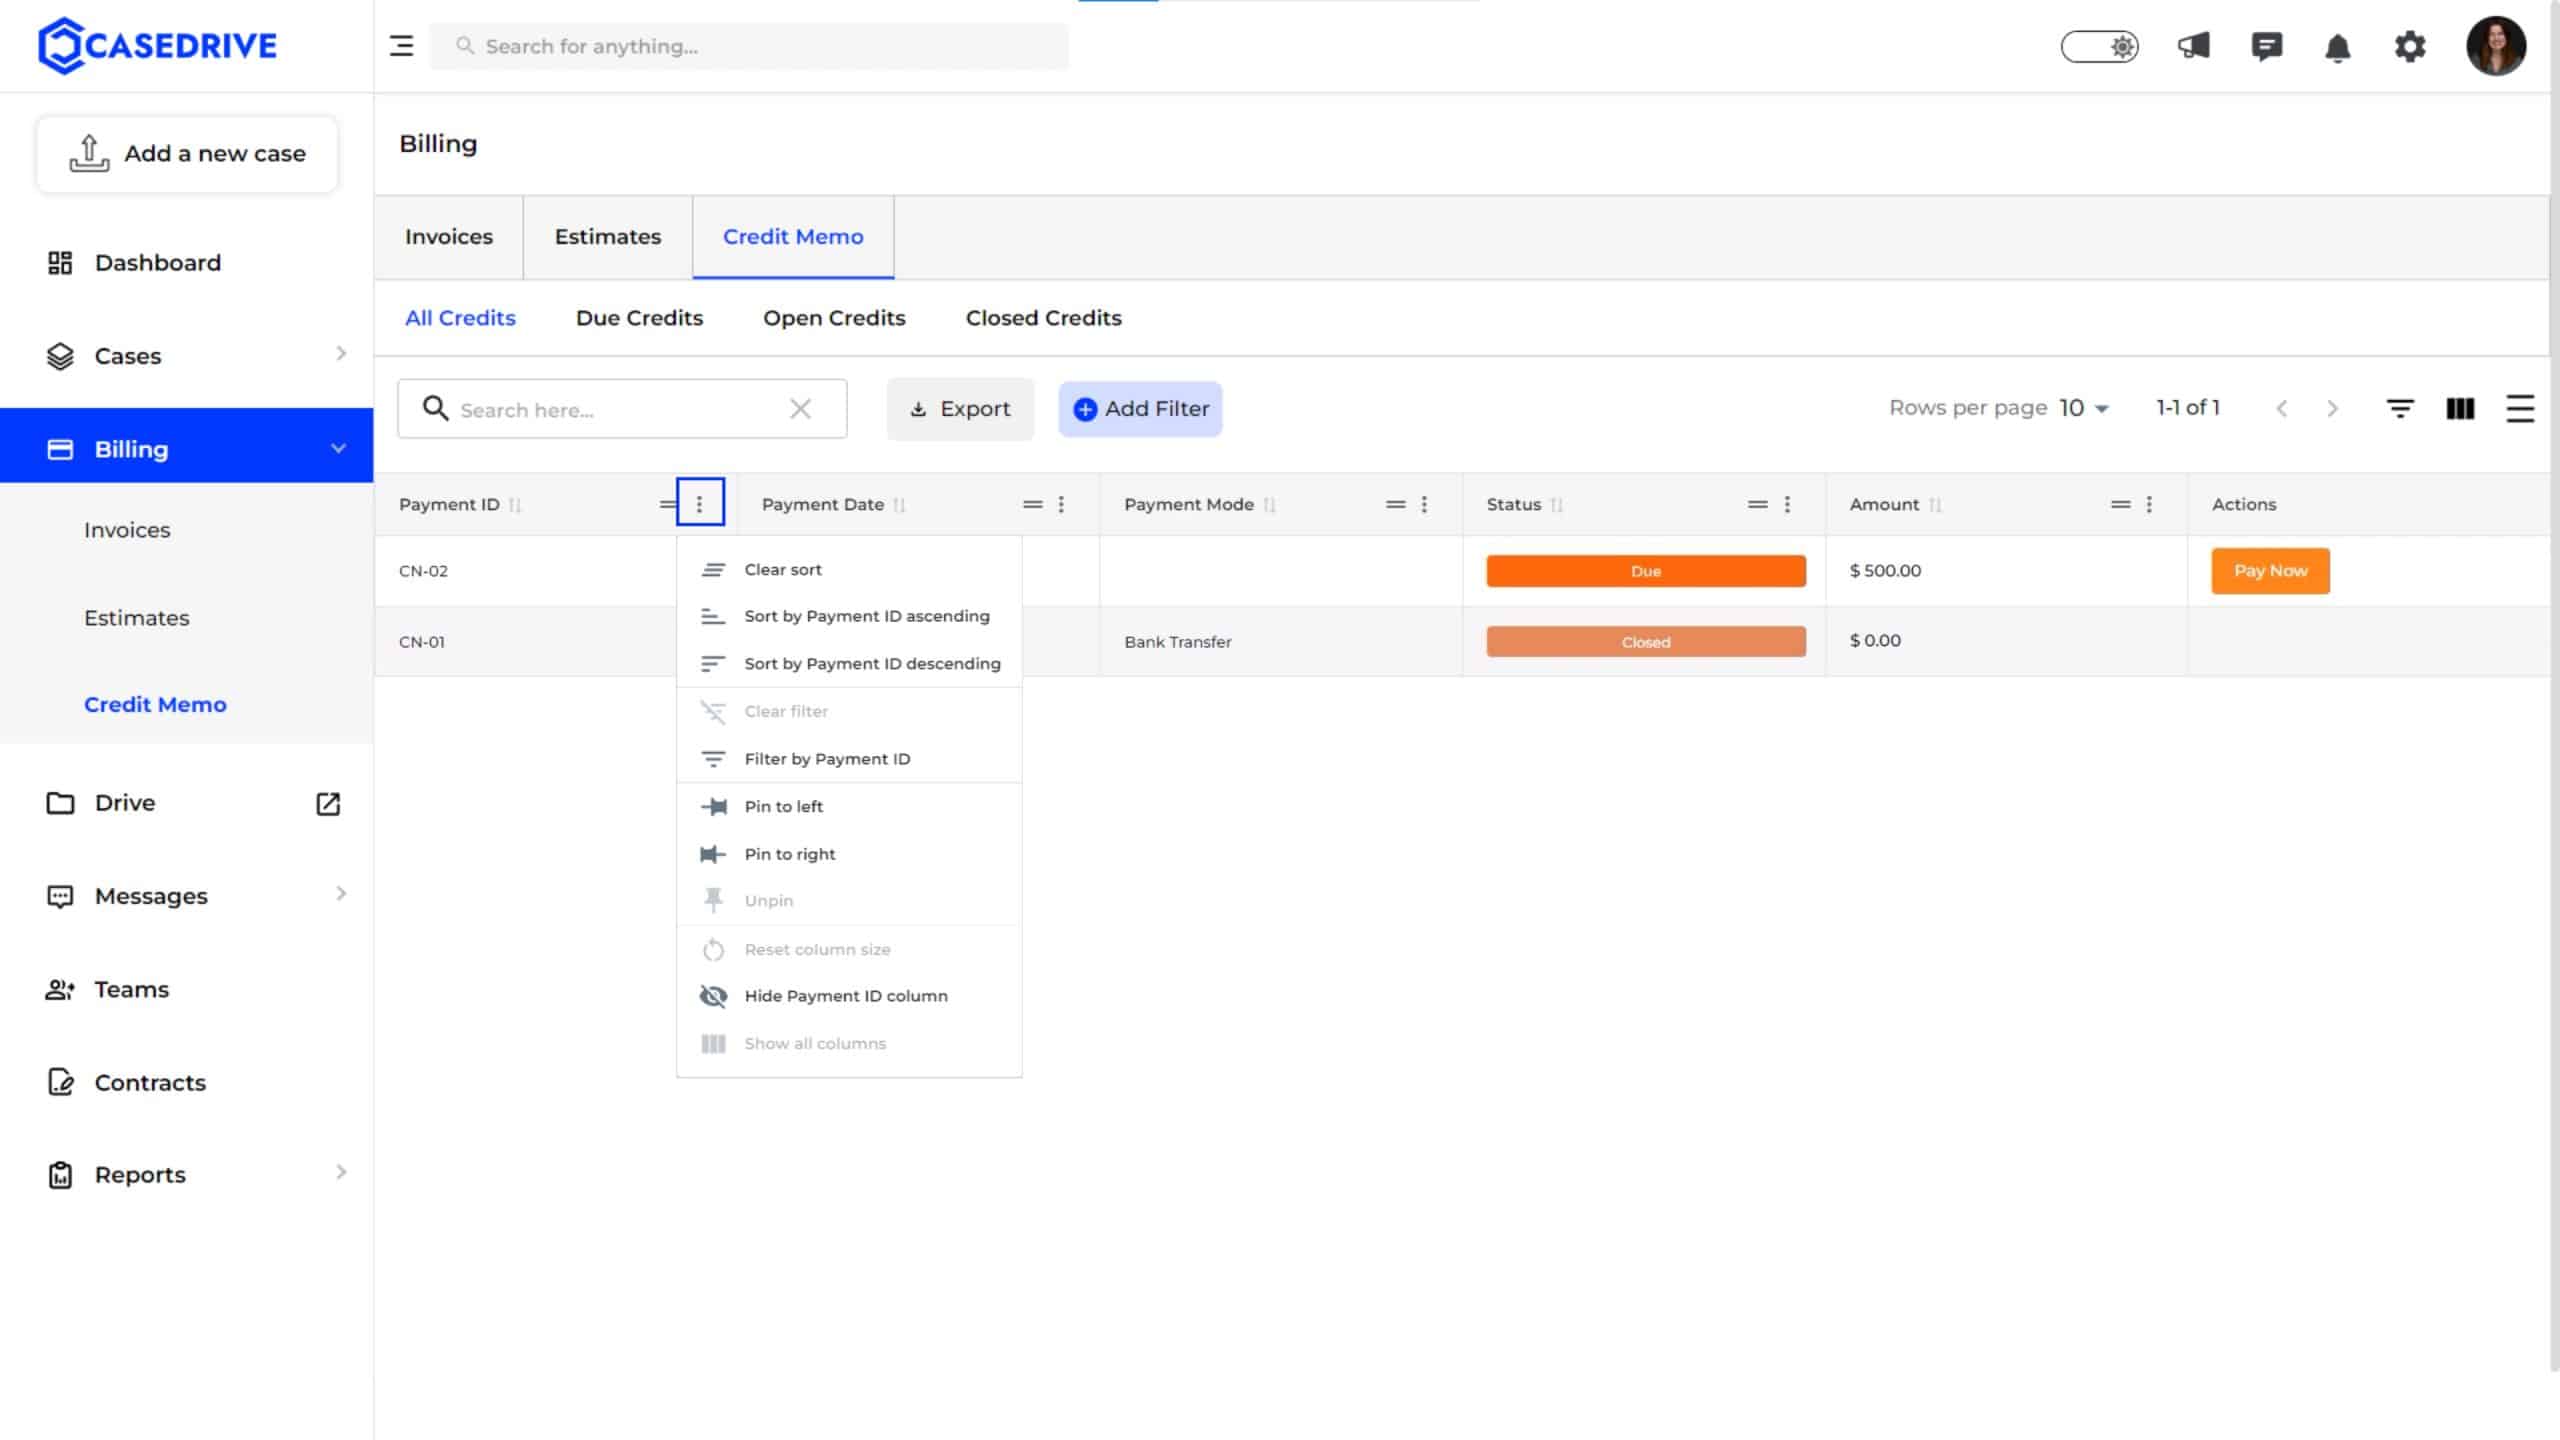Screen dimensions: 2560x1440
Task: Show Due Credits sub-tab
Action: (x=639, y=318)
